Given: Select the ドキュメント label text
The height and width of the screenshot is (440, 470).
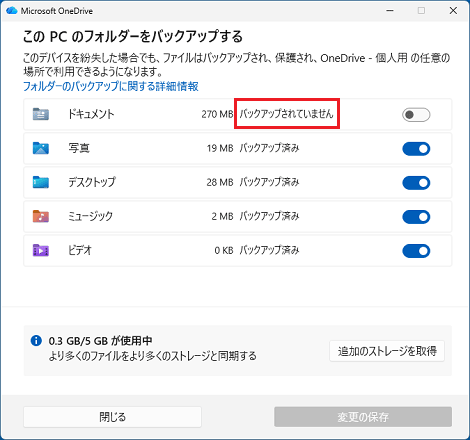Looking at the screenshot, I should point(91,114).
